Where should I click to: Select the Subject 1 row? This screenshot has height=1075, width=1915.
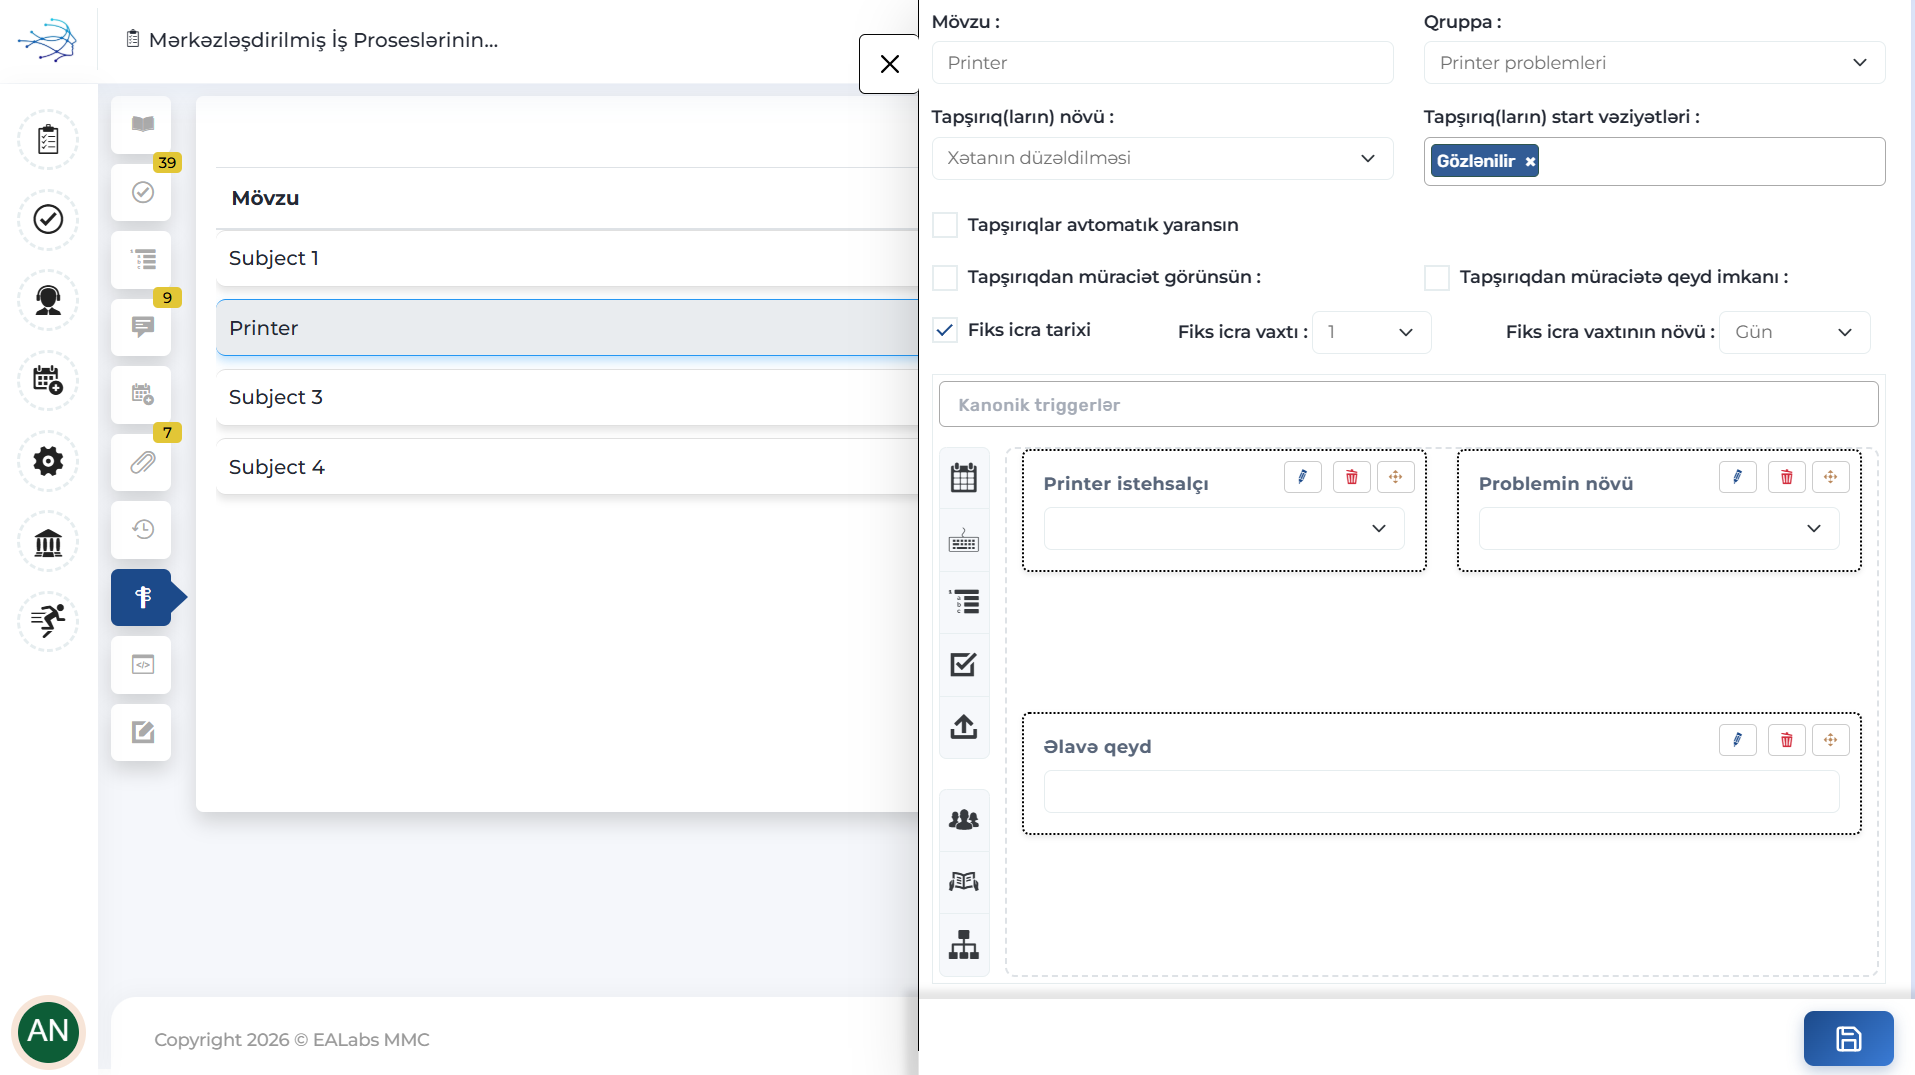tap(567, 258)
